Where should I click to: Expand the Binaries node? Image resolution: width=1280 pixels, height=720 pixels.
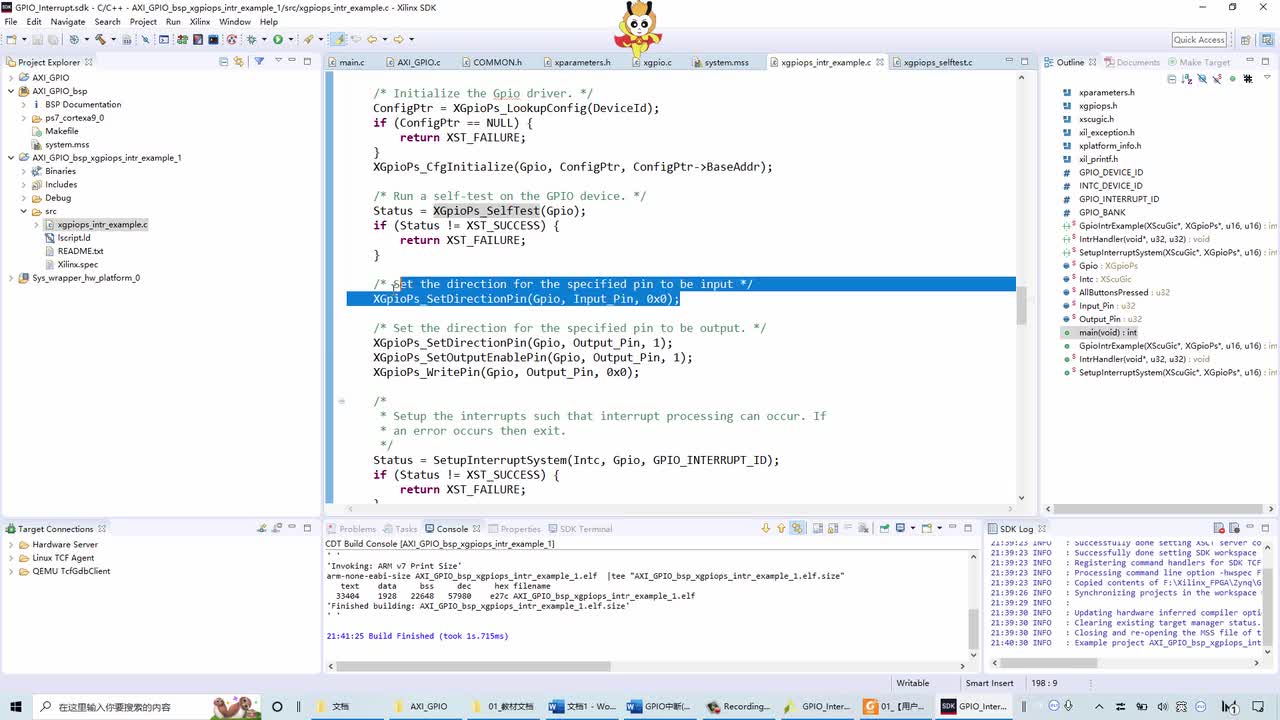click(x=24, y=171)
